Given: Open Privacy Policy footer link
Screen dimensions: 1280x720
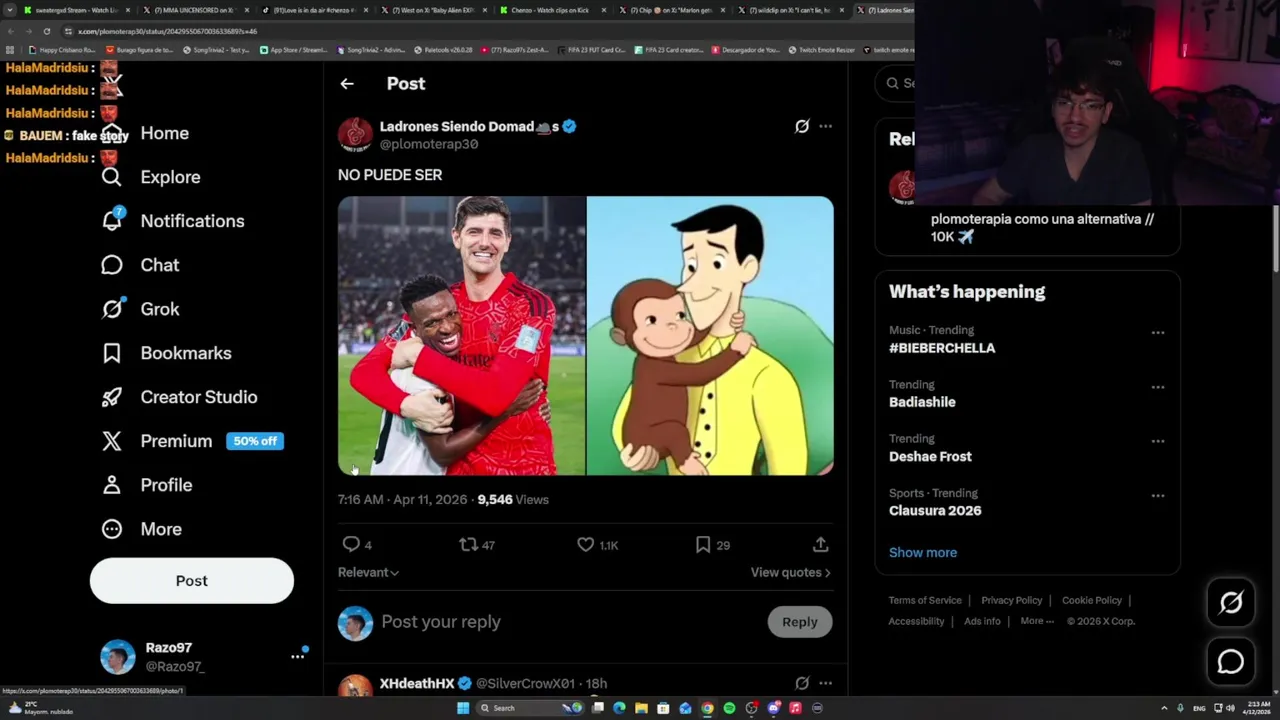Looking at the screenshot, I should [1011, 600].
